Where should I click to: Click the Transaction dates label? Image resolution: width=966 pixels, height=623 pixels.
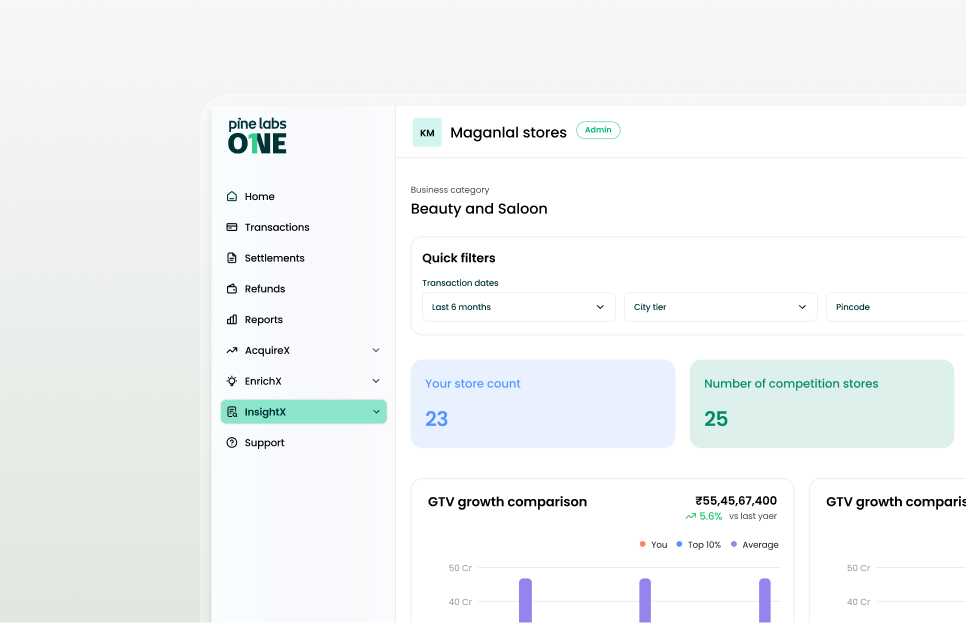pos(460,283)
